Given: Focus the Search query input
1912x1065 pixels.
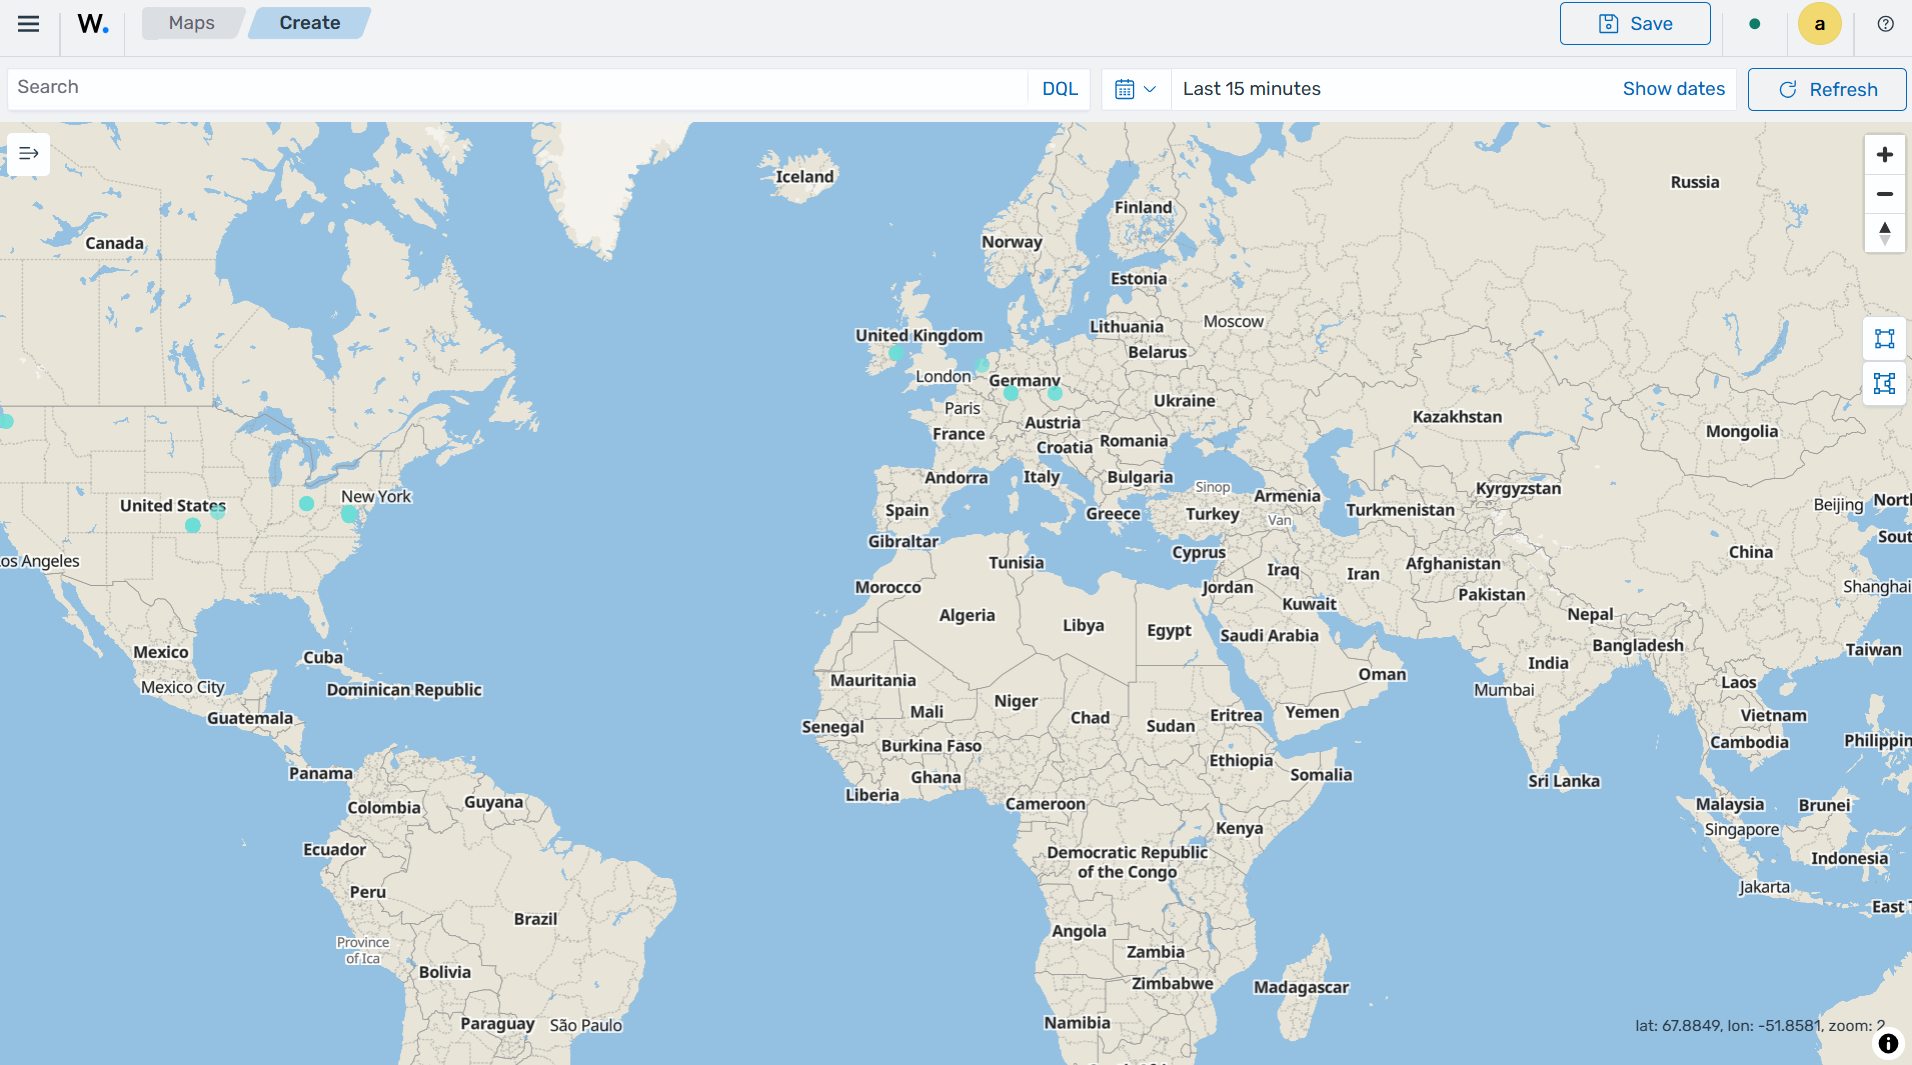Looking at the screenshot, I should point(520,88).
